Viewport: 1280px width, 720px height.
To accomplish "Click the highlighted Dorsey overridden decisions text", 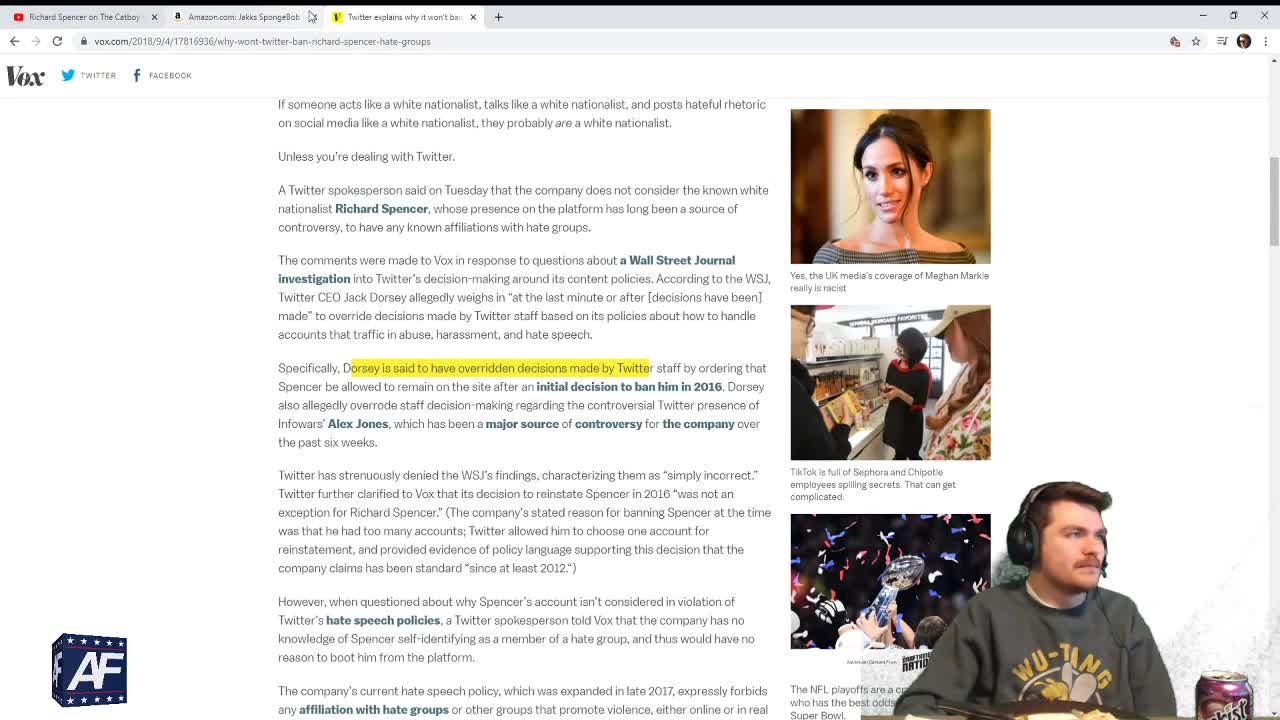I will tap(501, 368).
